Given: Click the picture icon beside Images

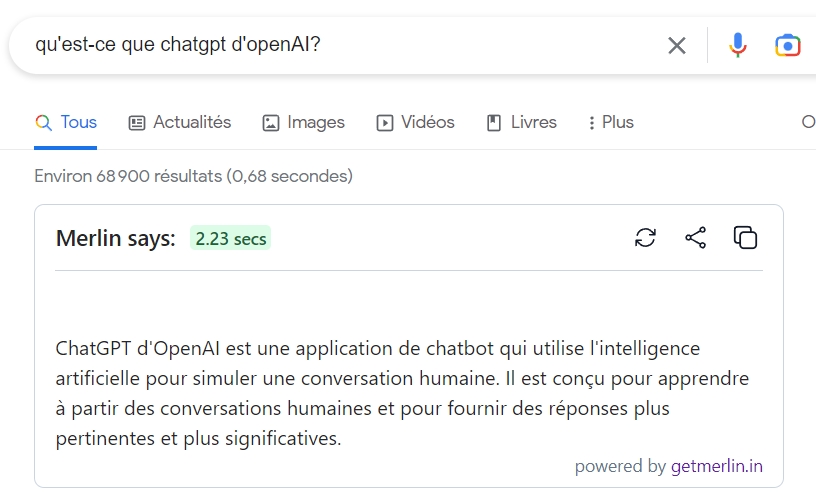Looking at the screenshot, I should [271, 123].
